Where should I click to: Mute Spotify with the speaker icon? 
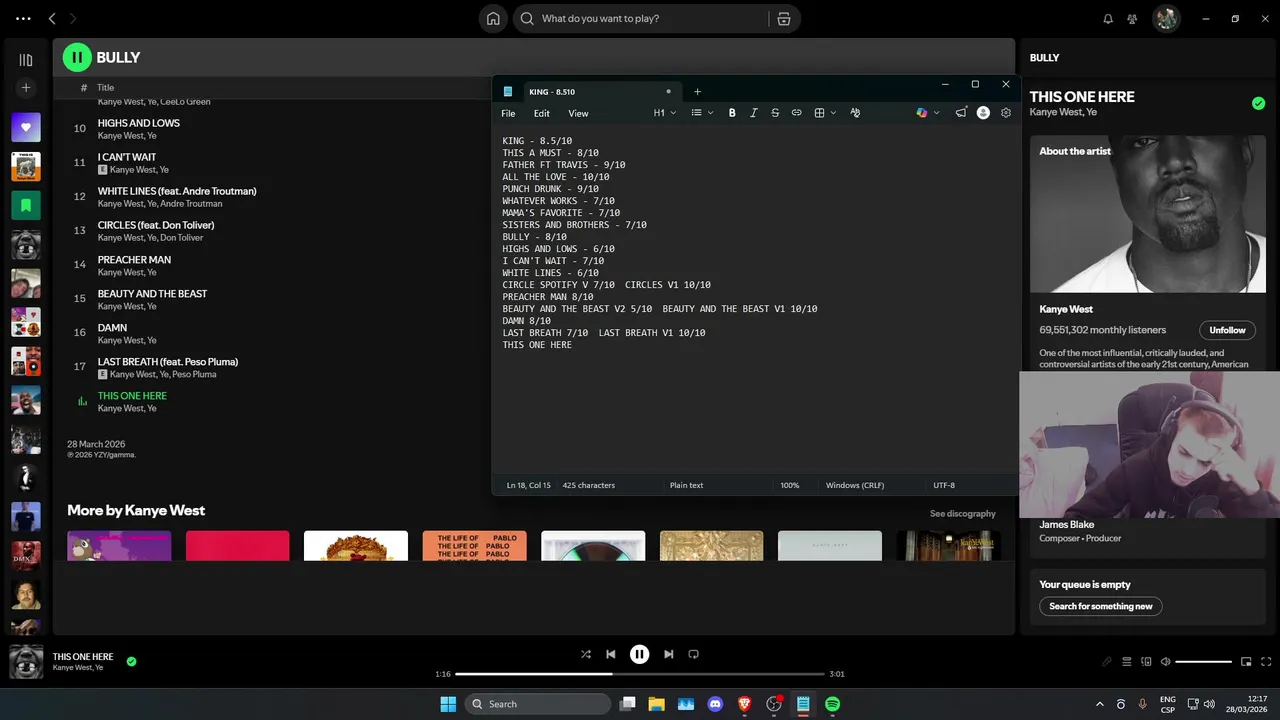pos(1164,661)
